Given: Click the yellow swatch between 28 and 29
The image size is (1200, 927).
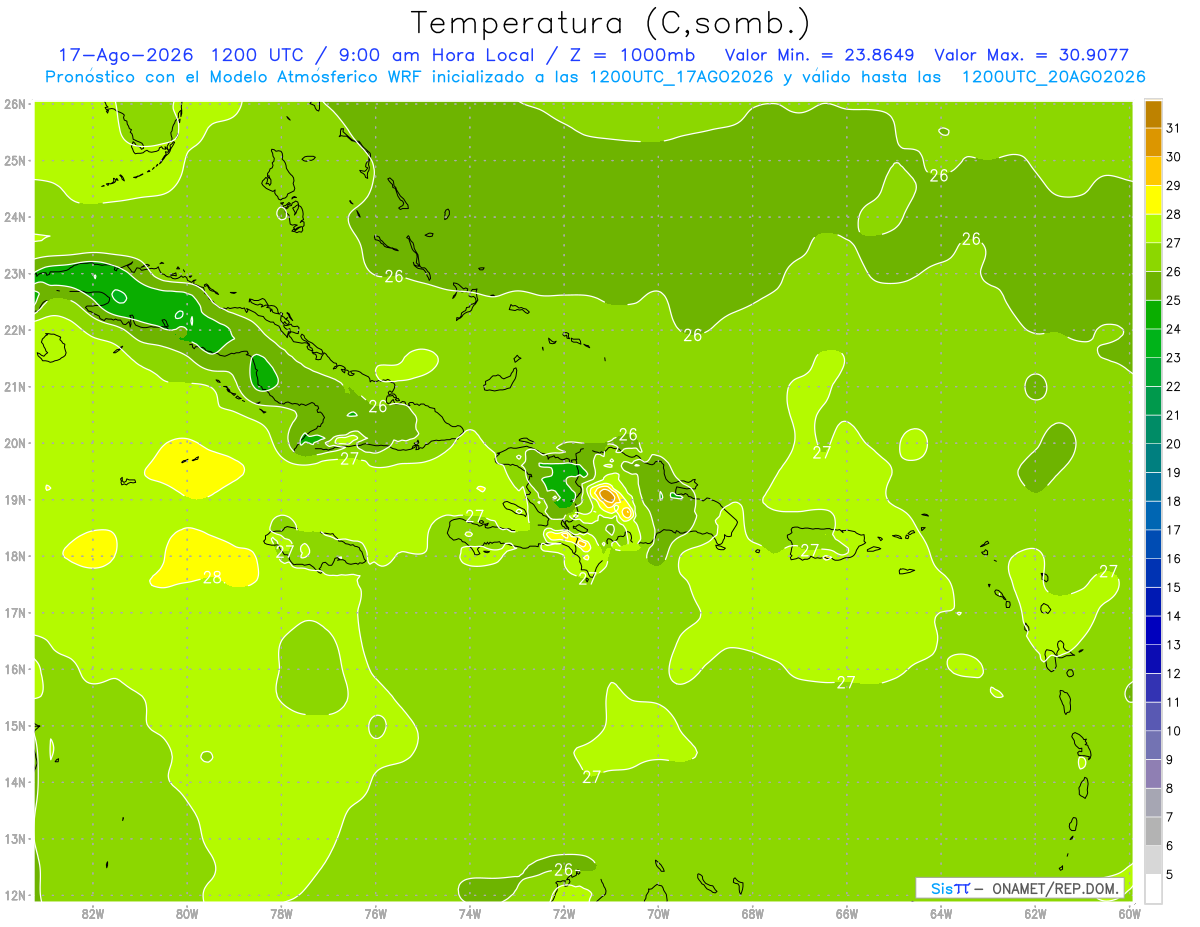Looking at the screenshot, I should 1153,200.
